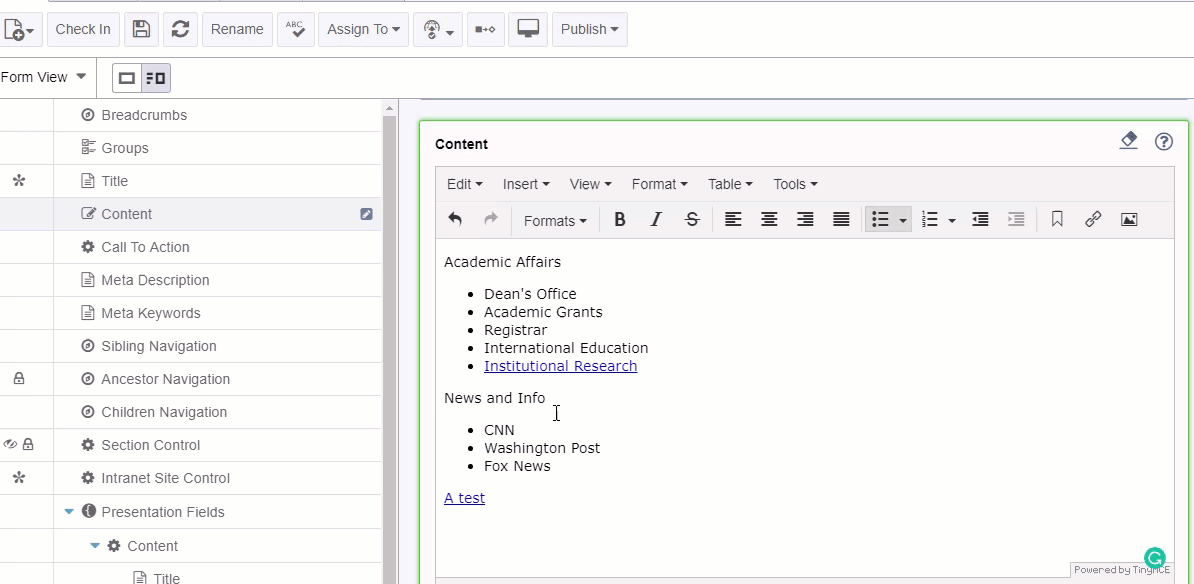Open numbered list style arrow
The width and height of the screenshot is (1194, 584).
[952, 221]
